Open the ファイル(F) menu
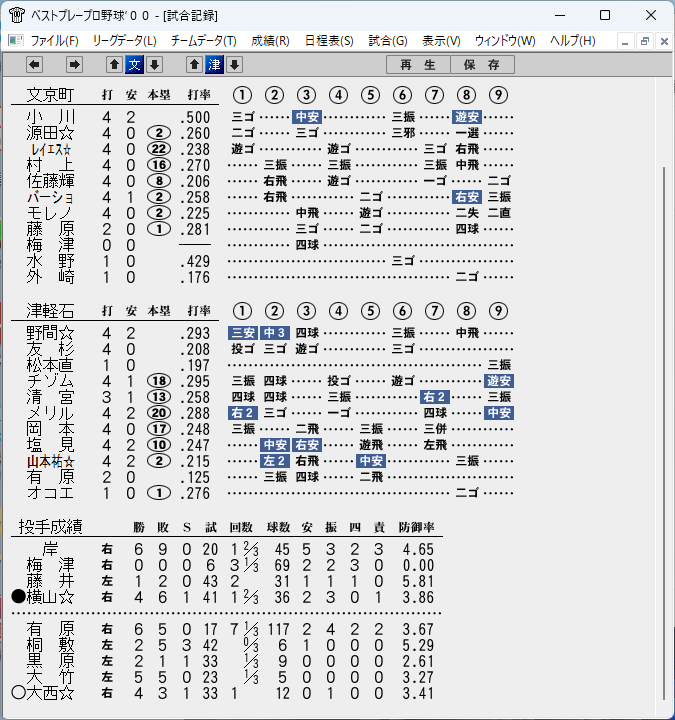 point(54,41)
